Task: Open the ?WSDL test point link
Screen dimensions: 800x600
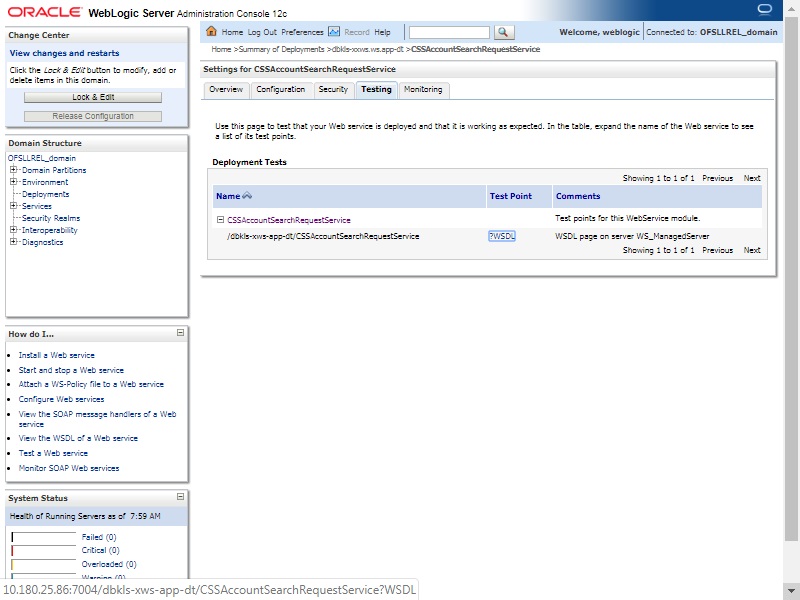Action: [502, 236]
